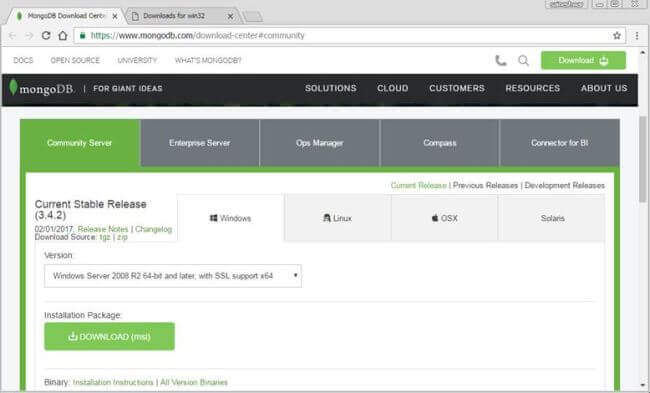650x393 pixels.
Task: Click page scrollbar down arrow
Action: click(x=643, y=385)
